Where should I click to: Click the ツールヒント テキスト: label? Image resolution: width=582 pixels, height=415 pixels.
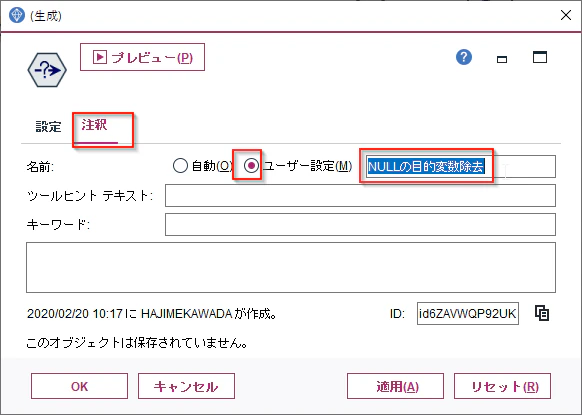pos(89,196)
